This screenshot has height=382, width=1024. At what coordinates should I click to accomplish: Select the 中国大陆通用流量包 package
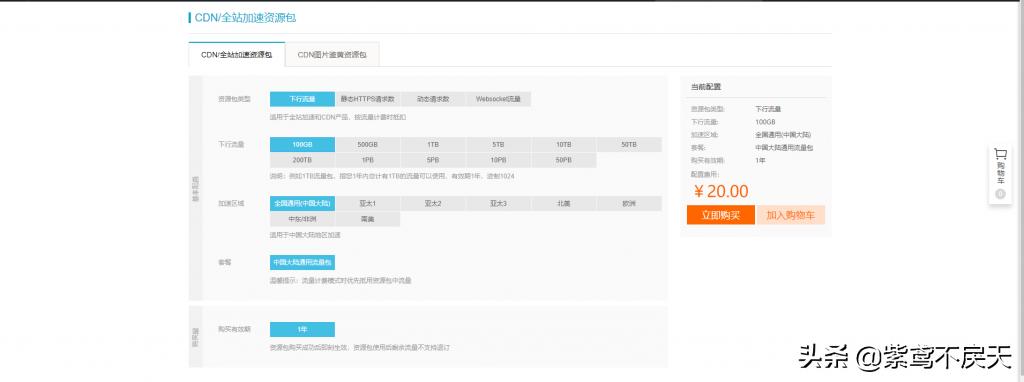click(302, 263)
